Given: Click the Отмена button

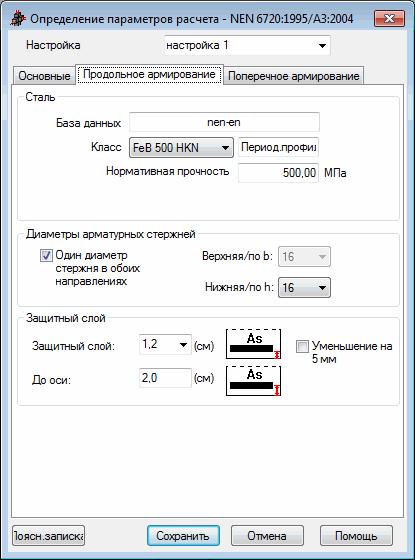Looking at the screenshot, I should pyautogui.click(x=267, y=536).
